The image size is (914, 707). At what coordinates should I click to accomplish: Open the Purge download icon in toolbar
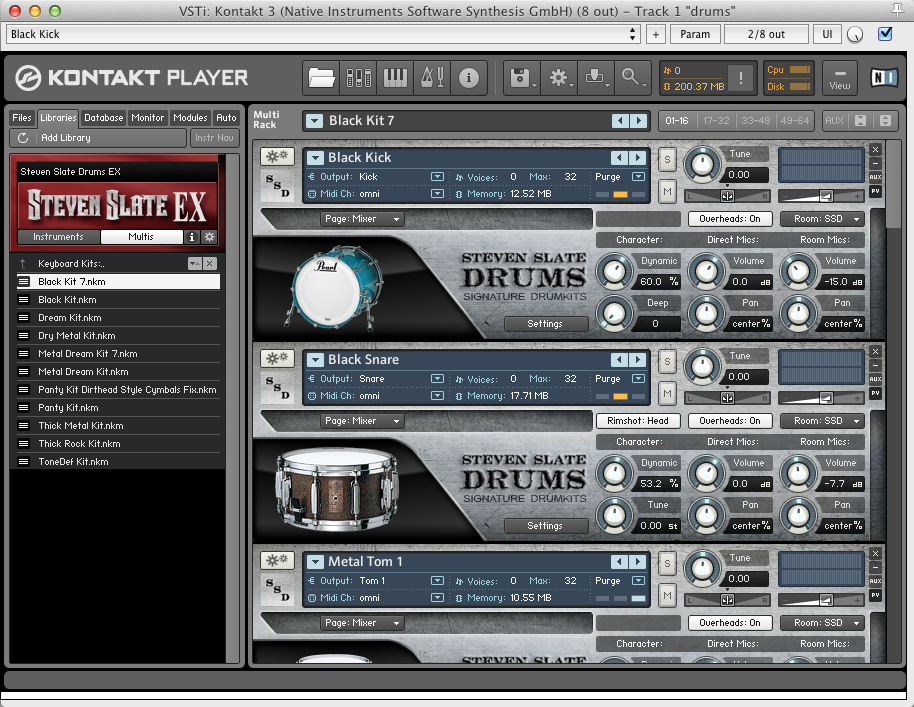coord(596,78)
